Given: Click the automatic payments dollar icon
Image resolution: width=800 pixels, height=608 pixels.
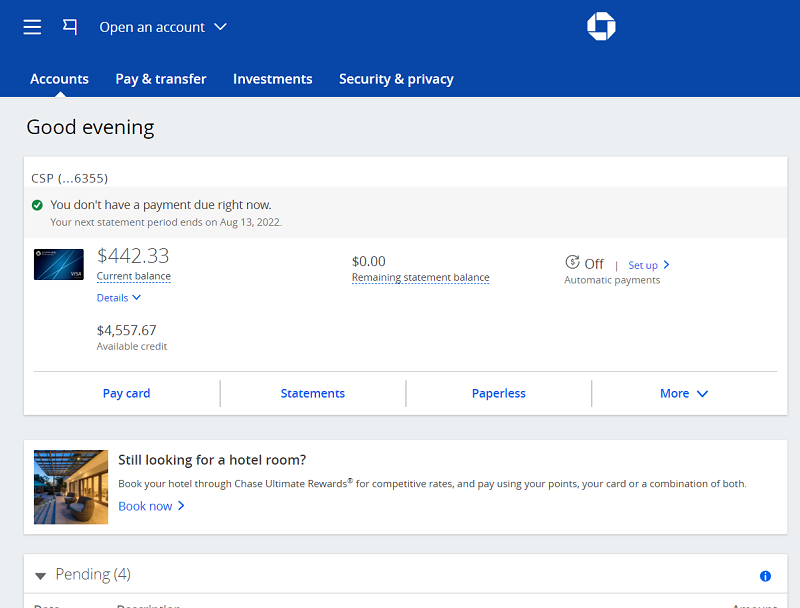Looking at the screenshot, I should point(572,263).
